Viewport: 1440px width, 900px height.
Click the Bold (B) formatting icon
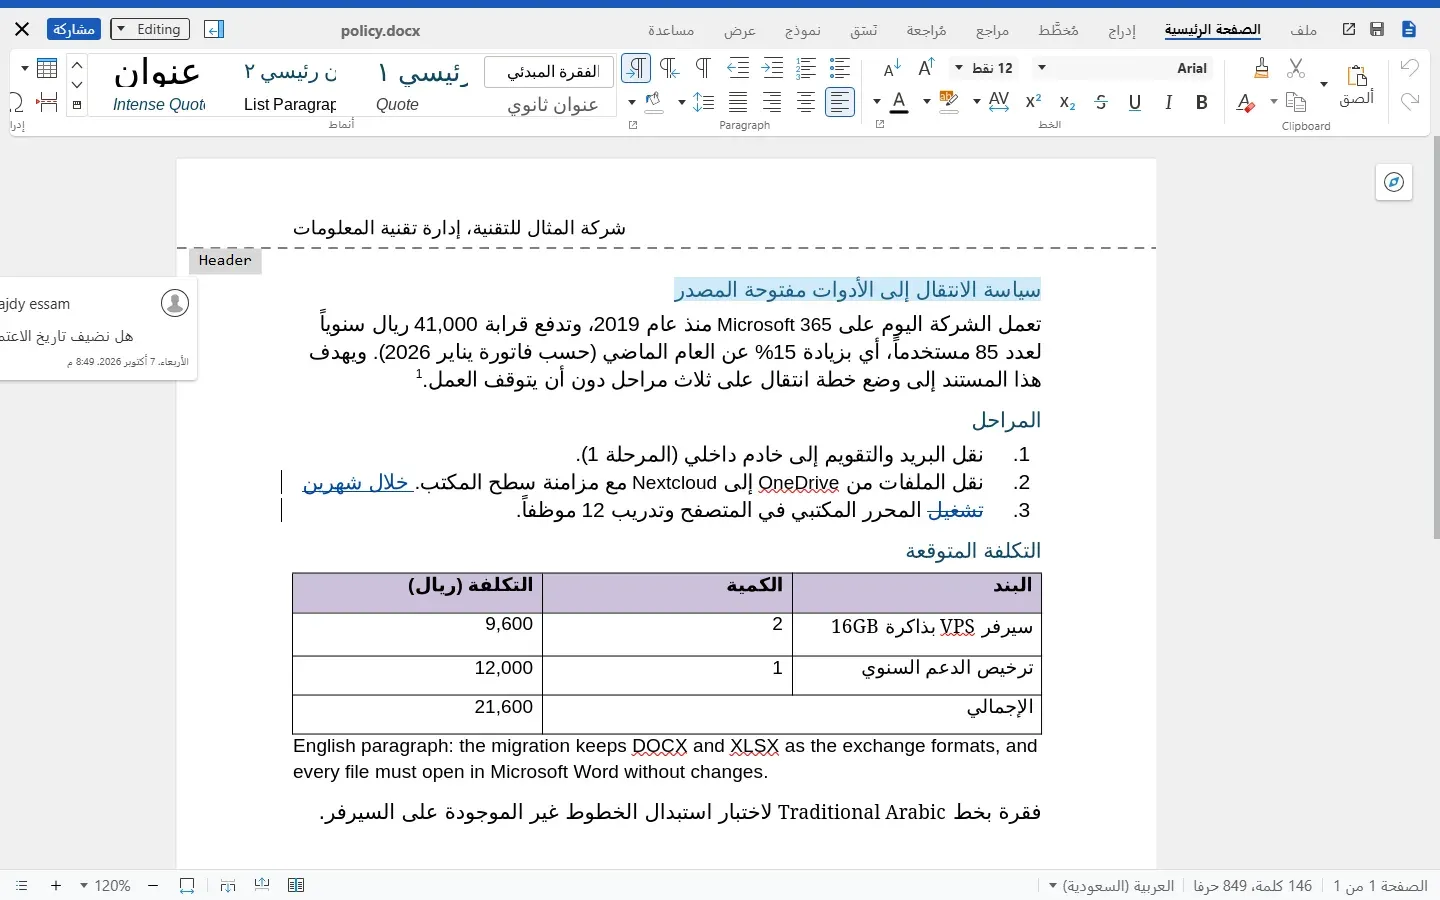1202,102
